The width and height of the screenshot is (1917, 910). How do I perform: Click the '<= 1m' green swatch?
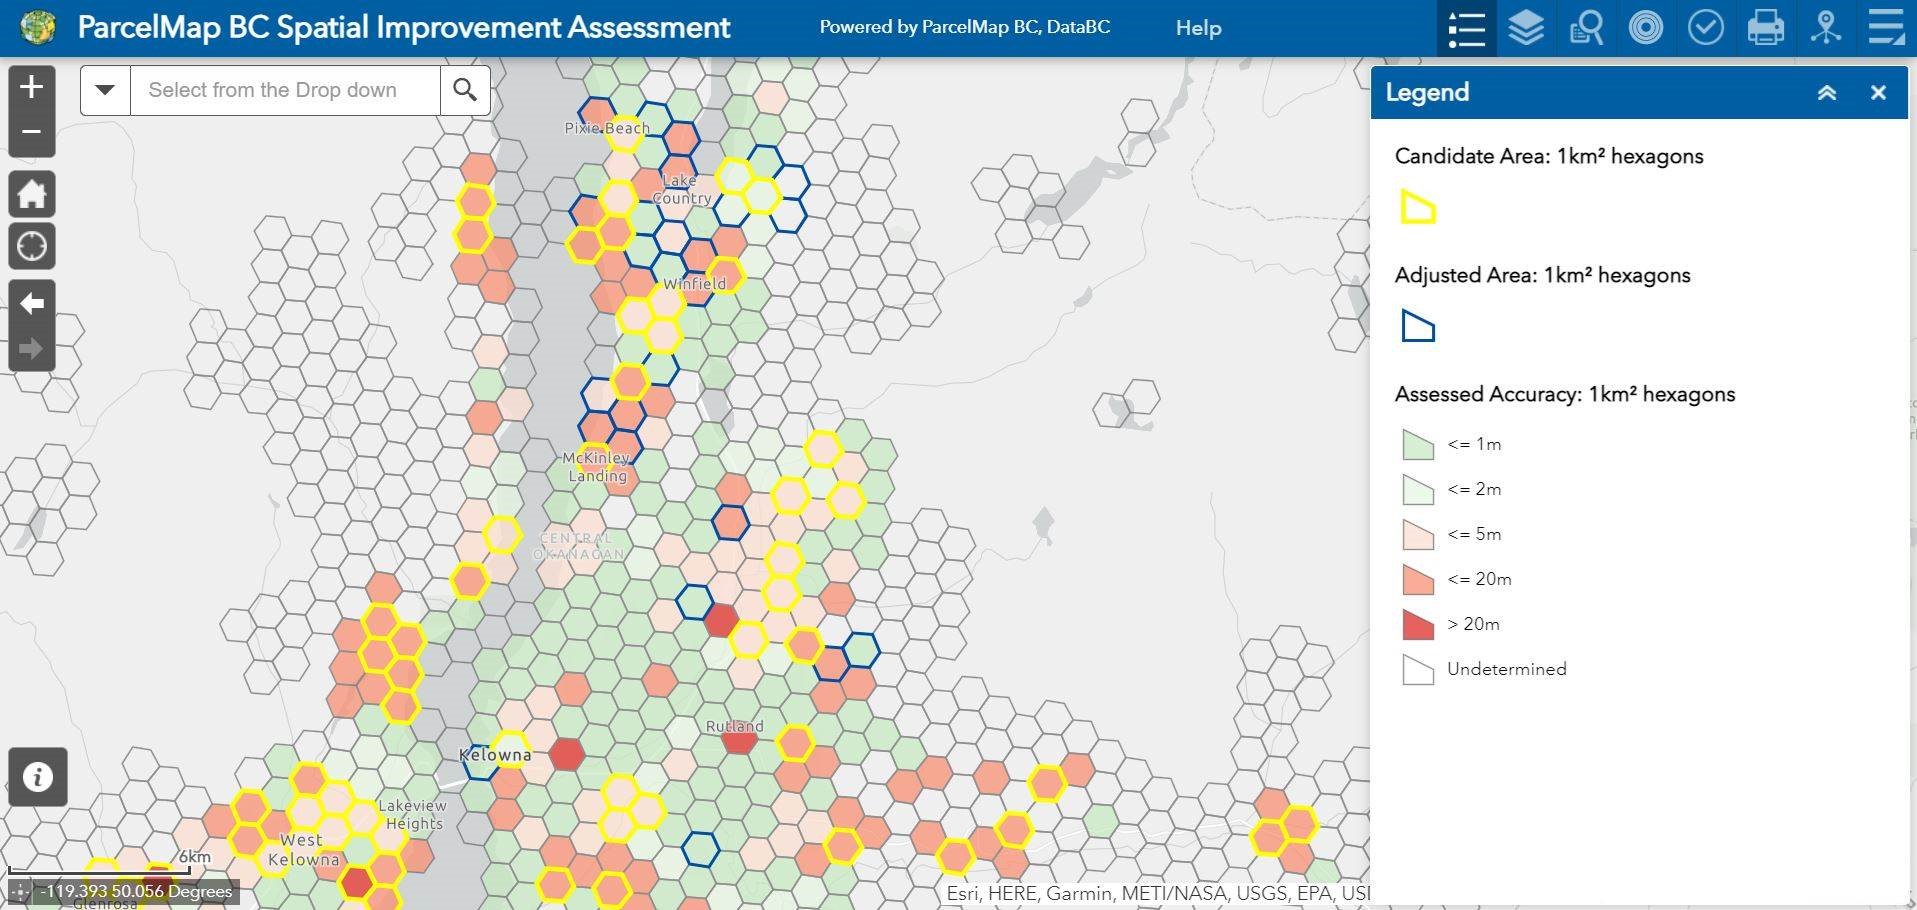(1418, 444)
